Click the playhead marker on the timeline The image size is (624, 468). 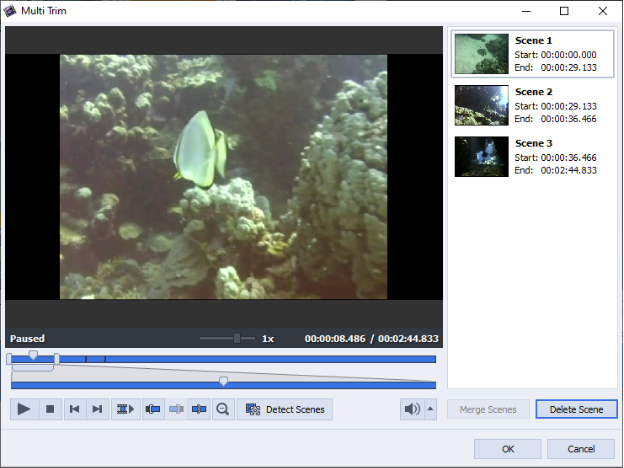tap(33, 355)
